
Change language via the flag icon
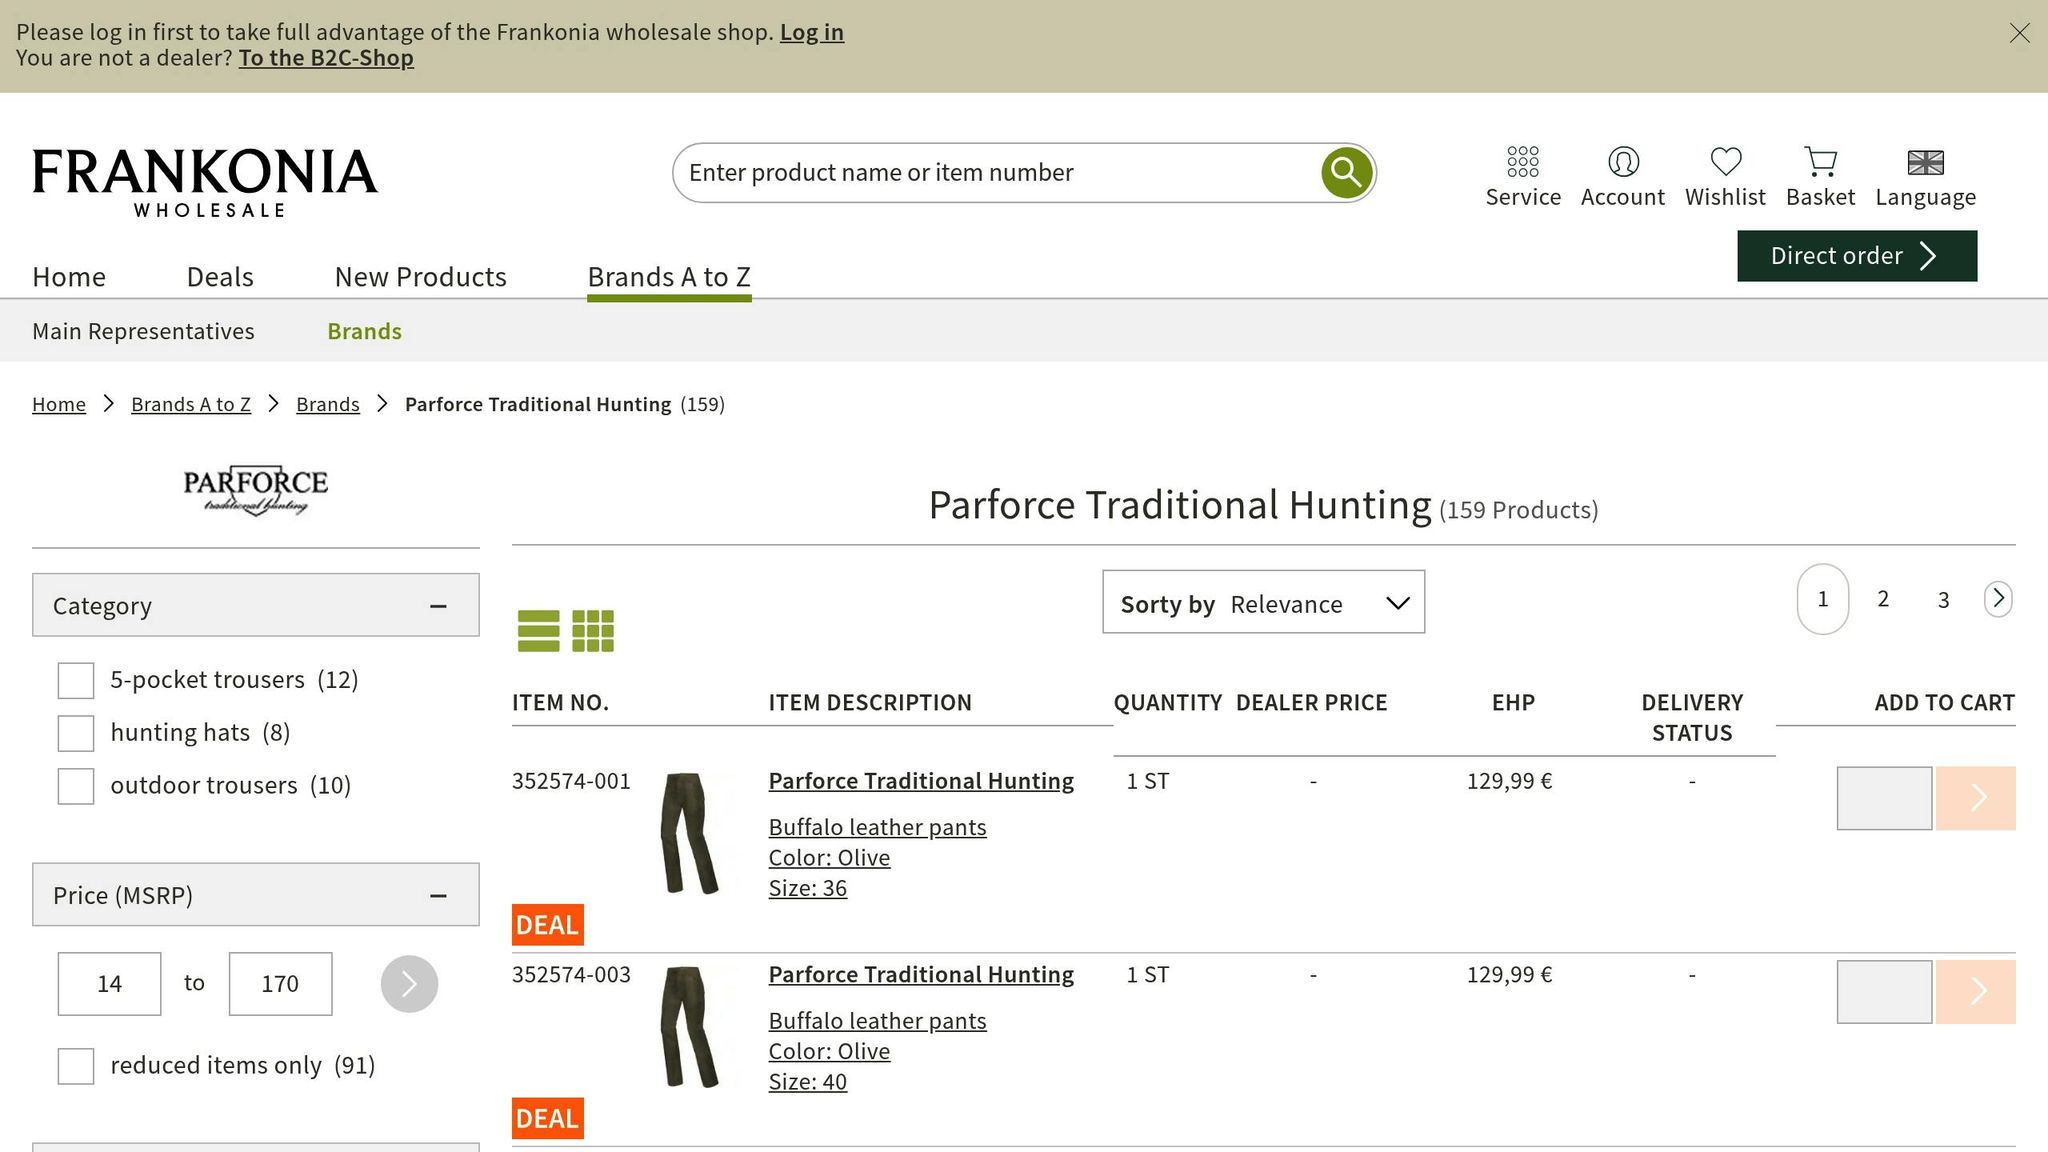[1925, 162]
